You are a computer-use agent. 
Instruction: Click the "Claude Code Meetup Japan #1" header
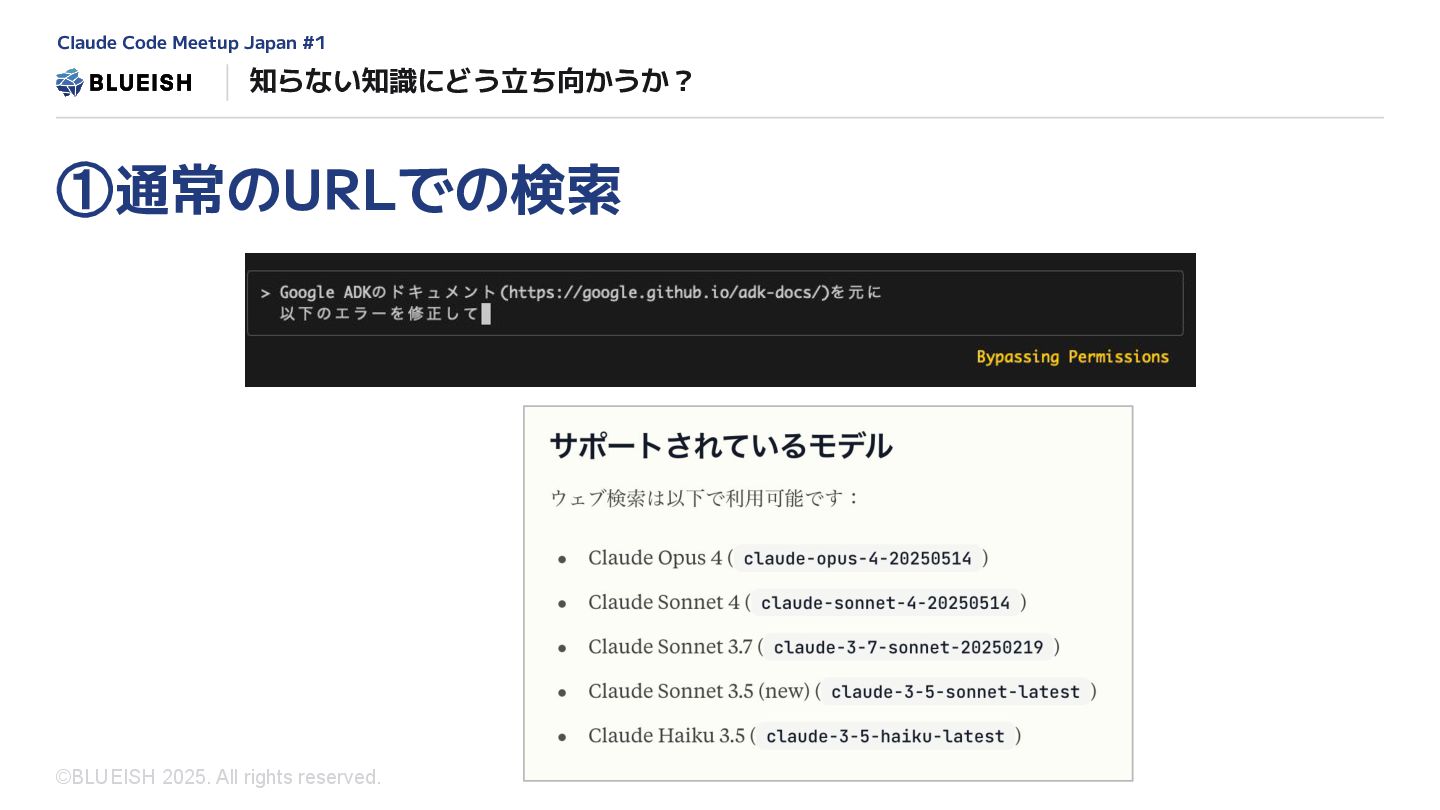point(191,43)
